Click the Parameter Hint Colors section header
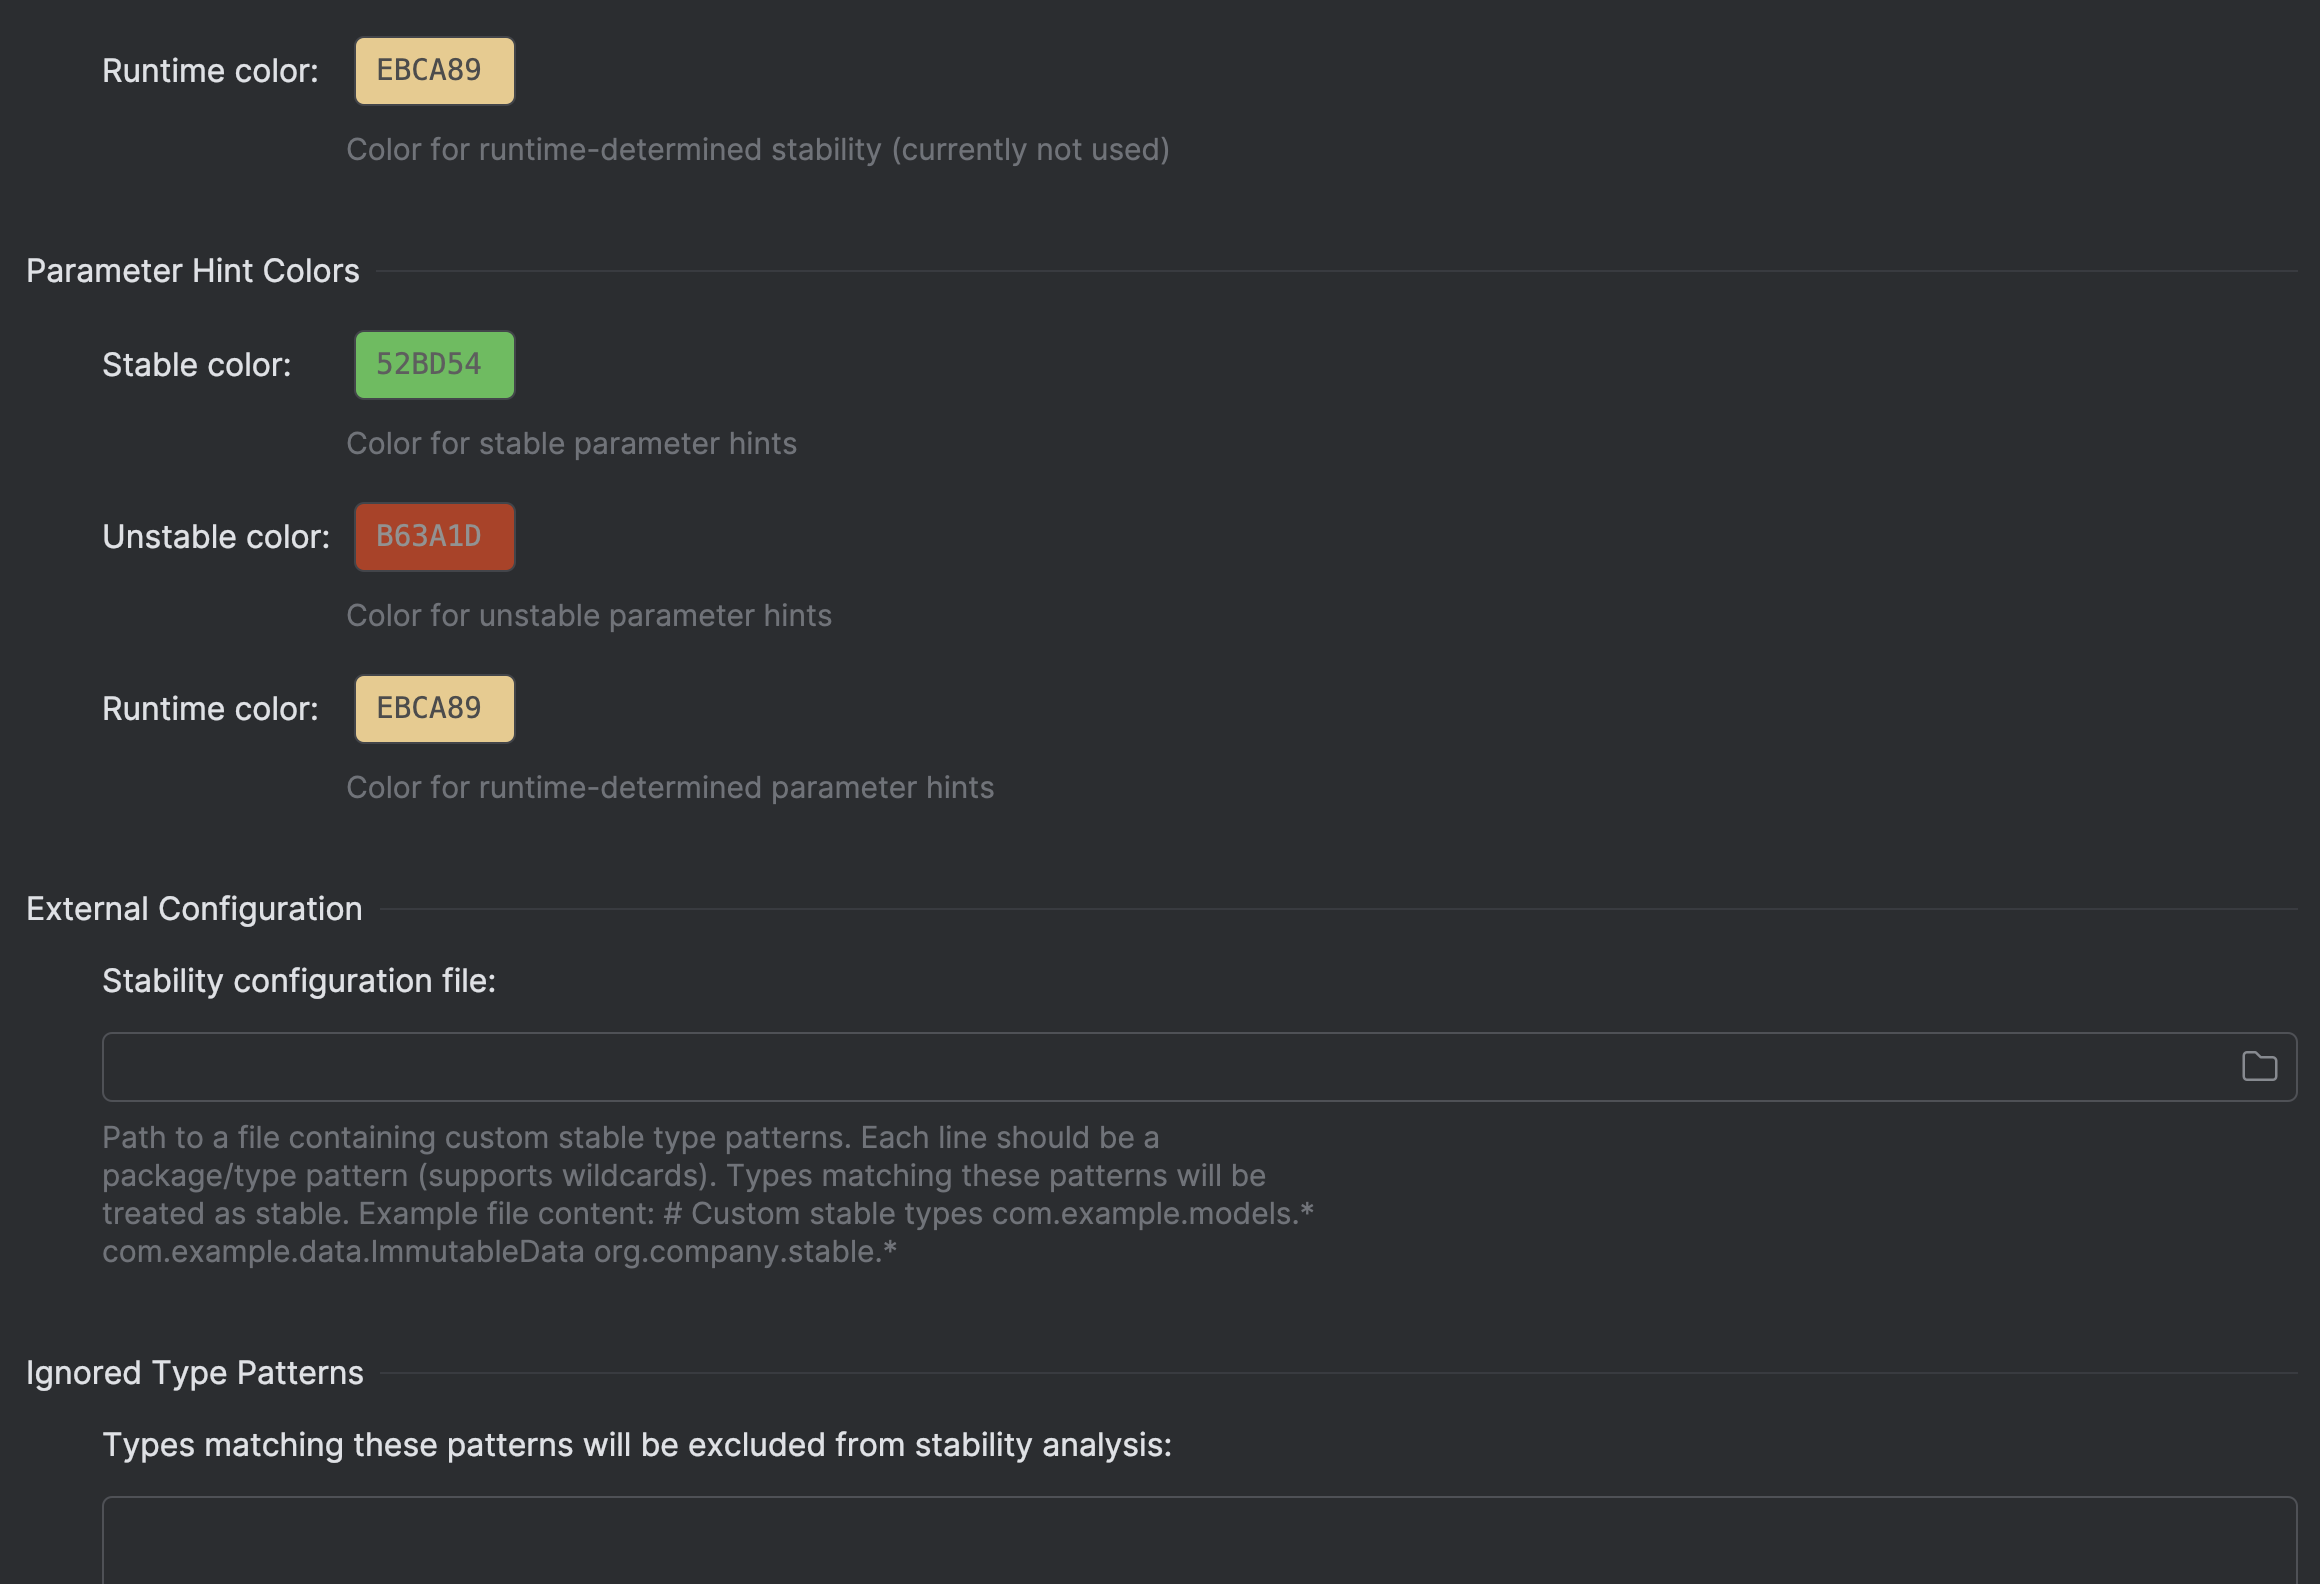Screen dimensions: 2320x1584 192,271
